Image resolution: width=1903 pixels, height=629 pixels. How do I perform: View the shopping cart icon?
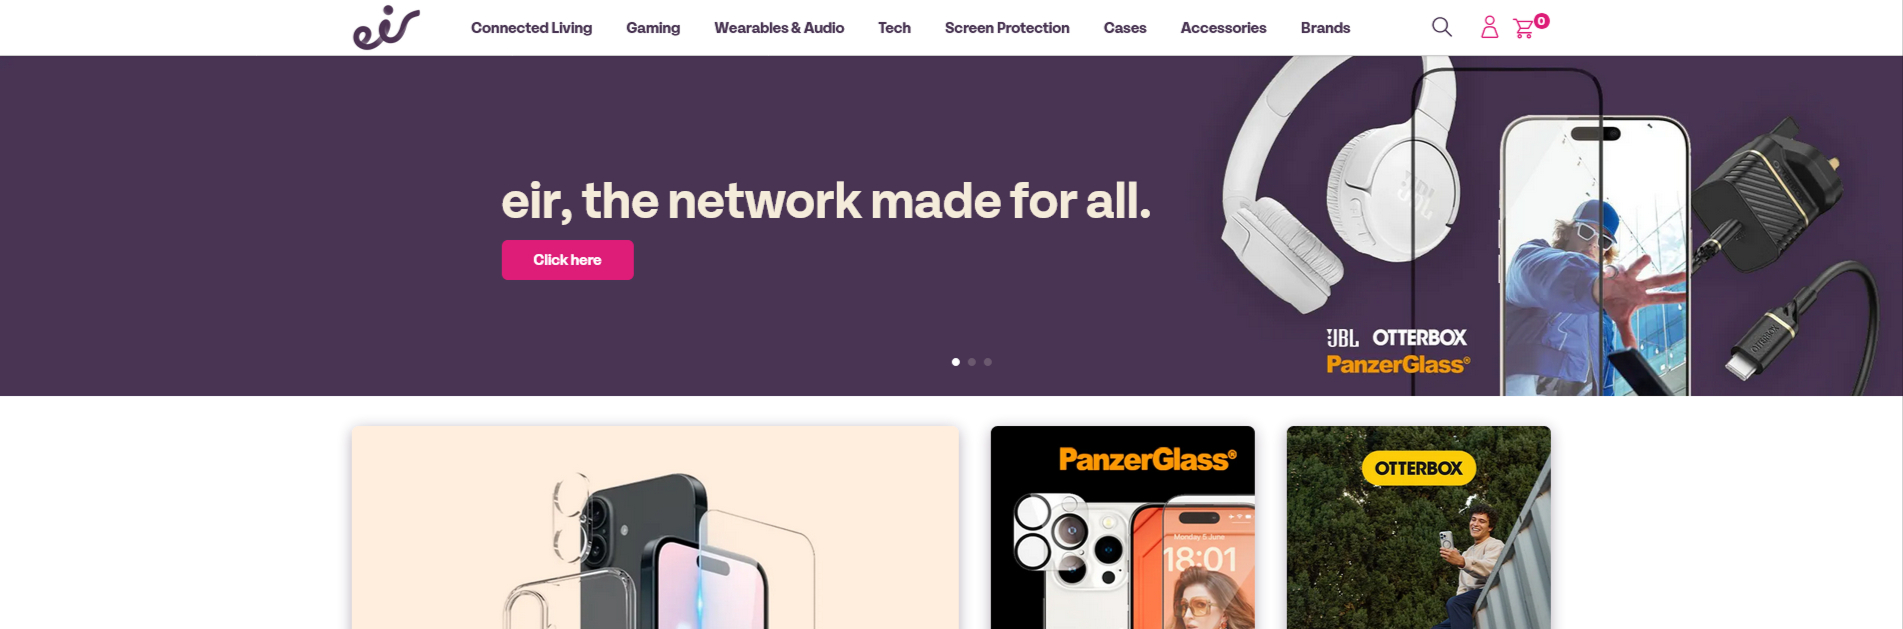click(1524, 29)
